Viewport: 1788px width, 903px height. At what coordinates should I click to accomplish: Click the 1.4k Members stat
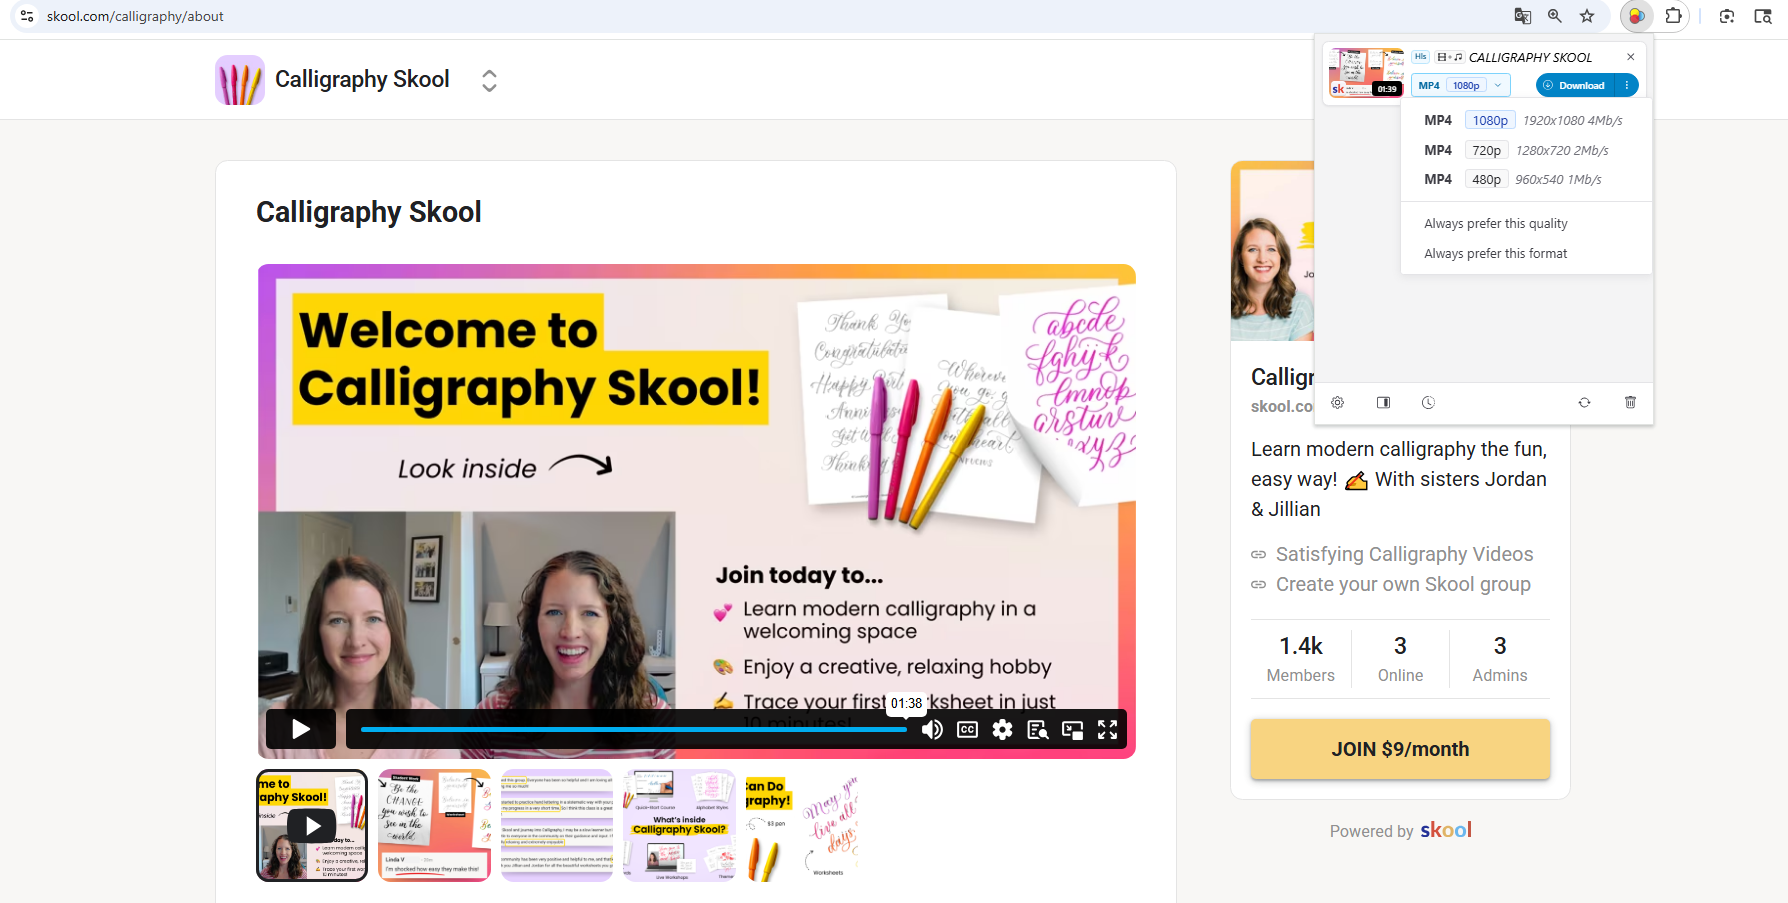[1300, 659]
